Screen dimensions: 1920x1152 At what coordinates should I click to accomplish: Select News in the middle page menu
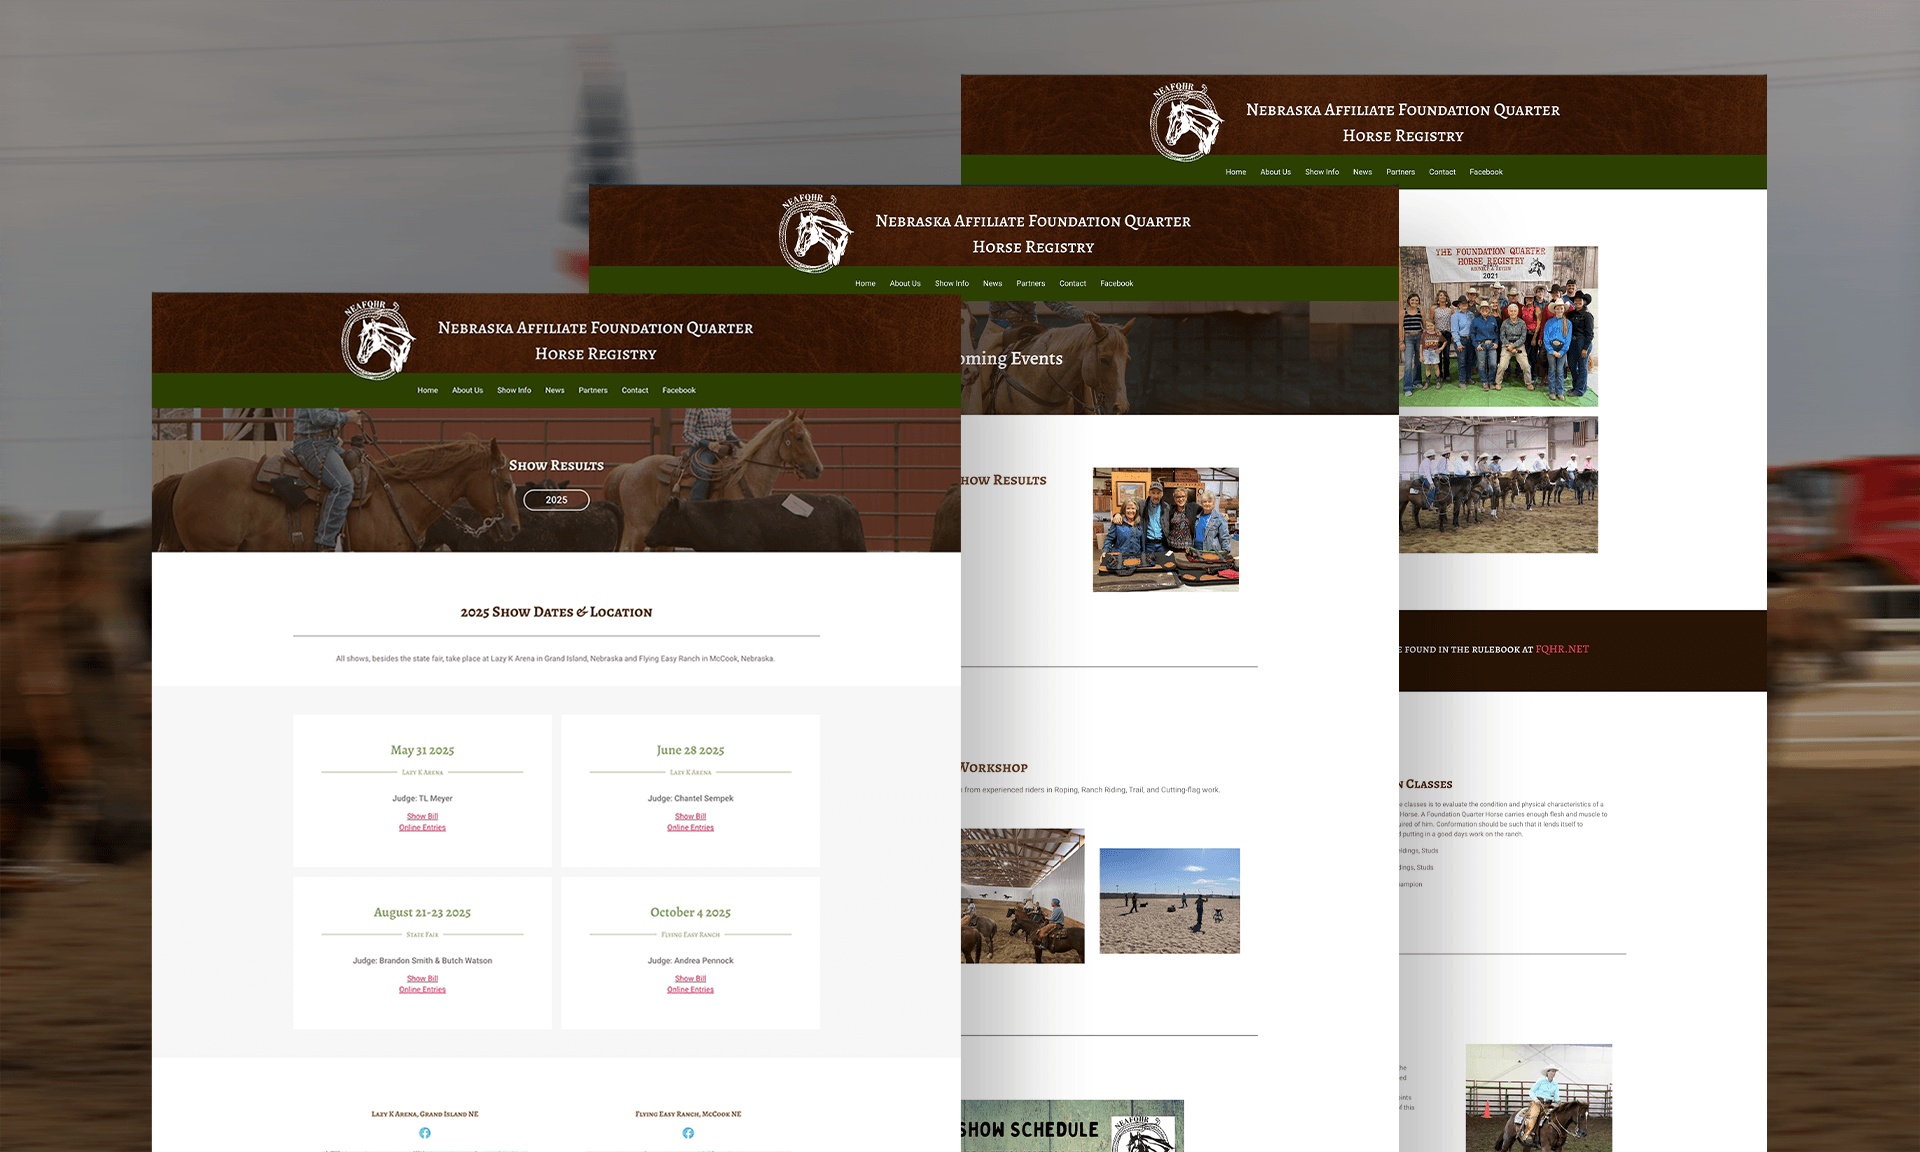992,283
